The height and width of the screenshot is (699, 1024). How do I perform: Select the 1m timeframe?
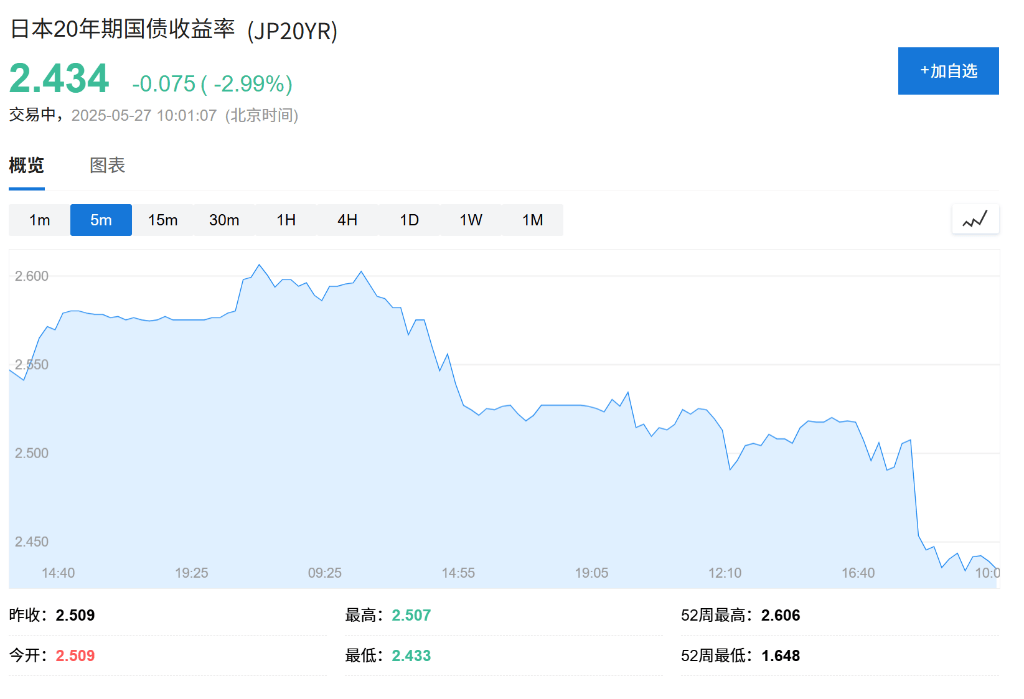pyautogui.click(x=38, y=220)
